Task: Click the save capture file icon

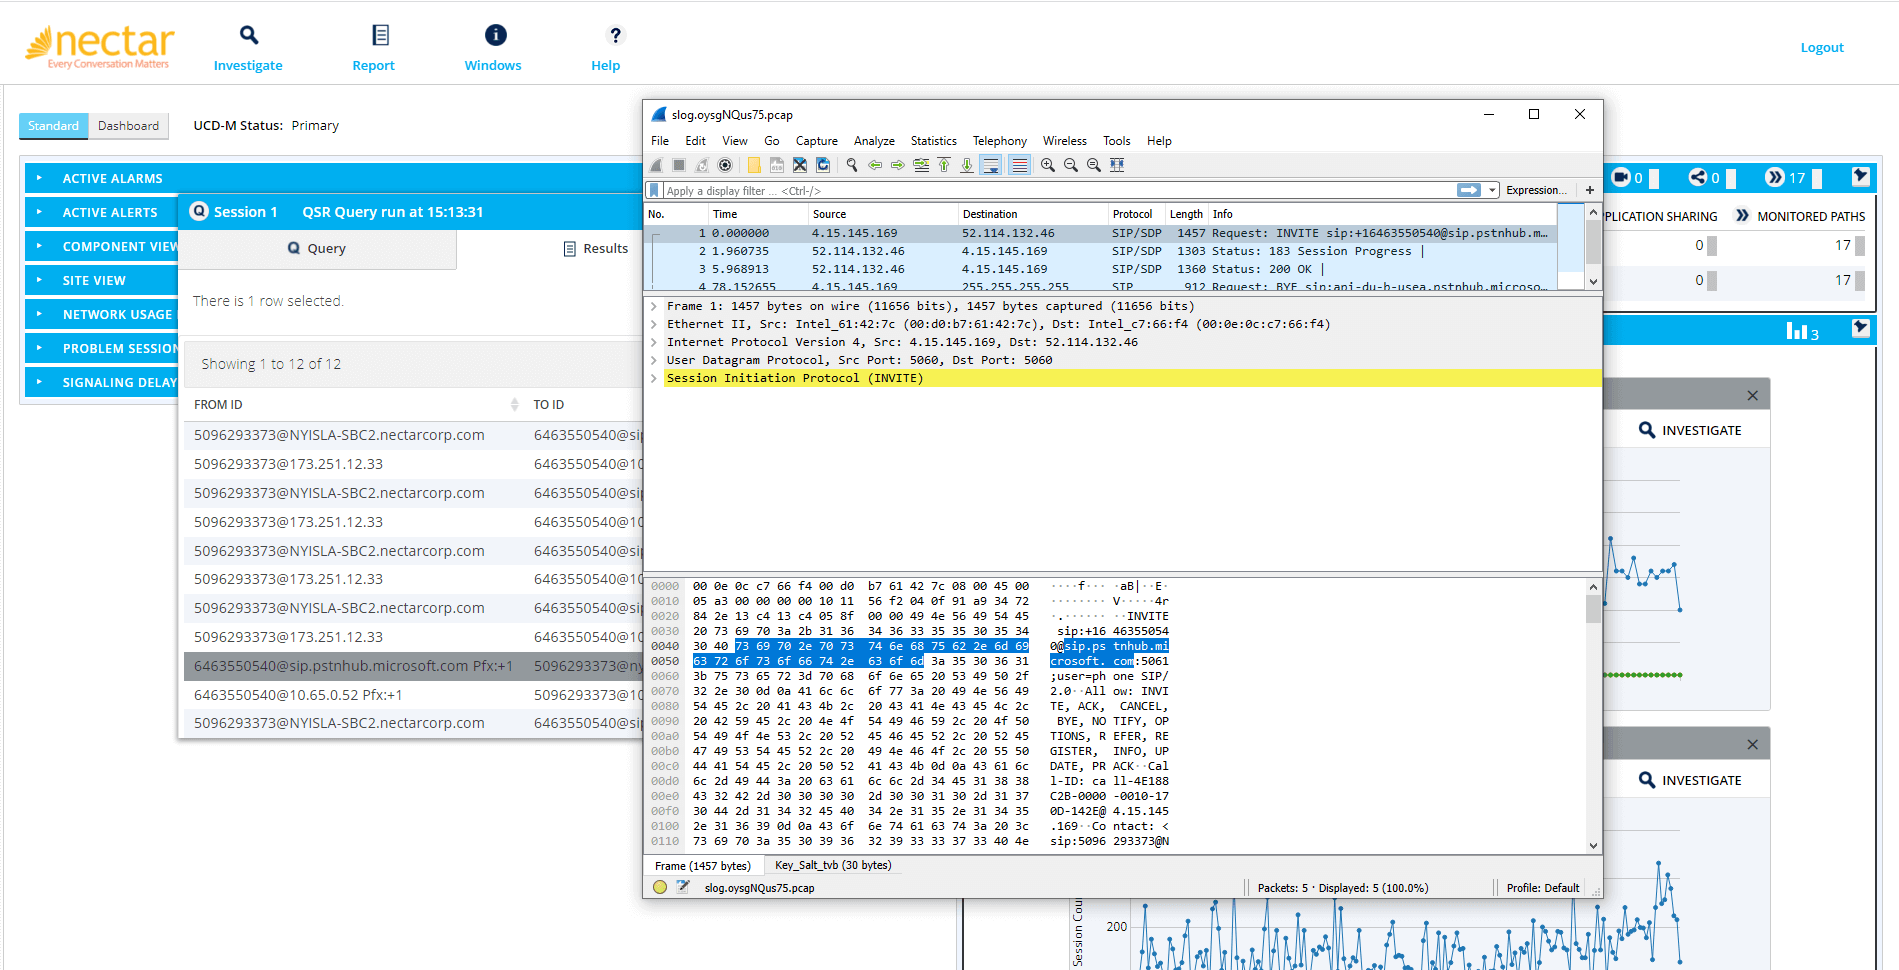Action: click(777, 165)
